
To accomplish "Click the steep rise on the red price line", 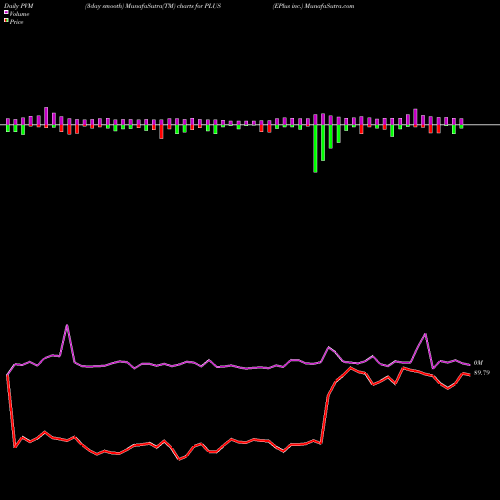I will (325, 418).
